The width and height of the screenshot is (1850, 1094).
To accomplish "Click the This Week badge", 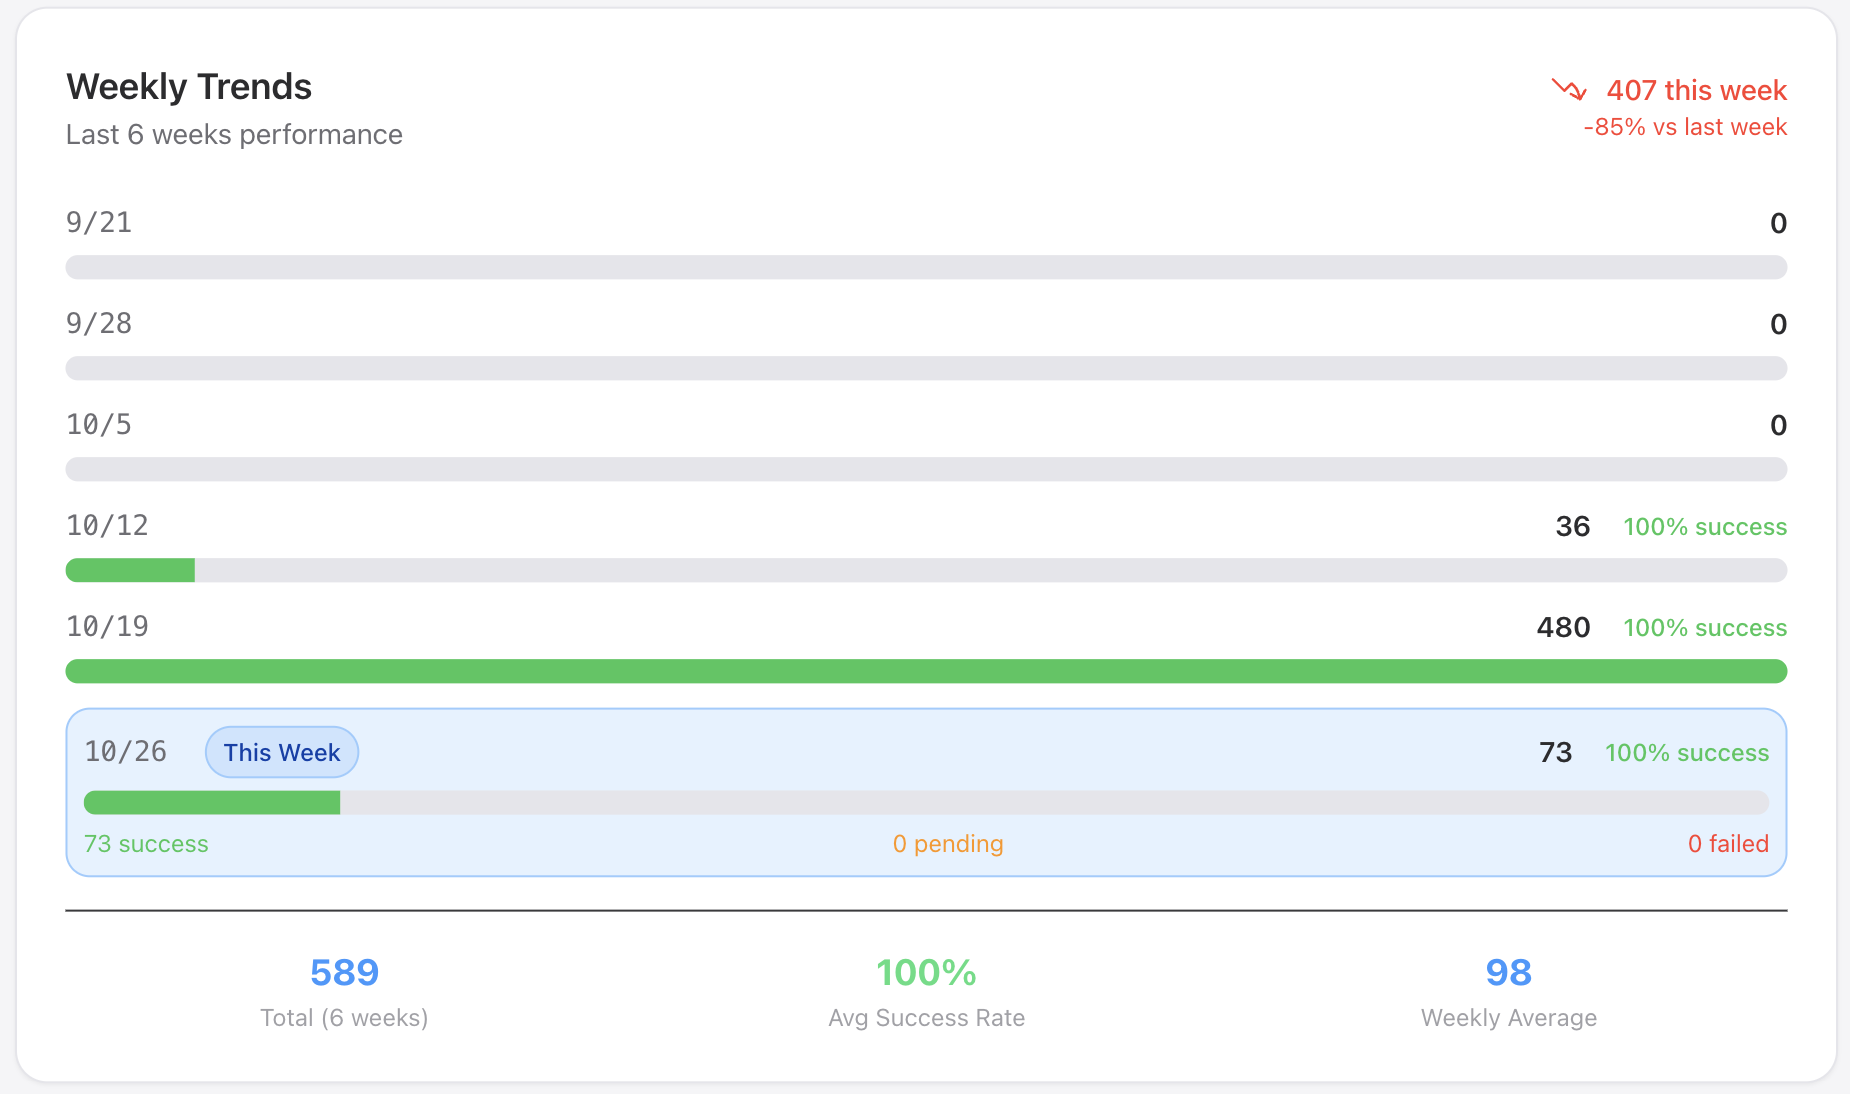I will (x=281, y=752).
